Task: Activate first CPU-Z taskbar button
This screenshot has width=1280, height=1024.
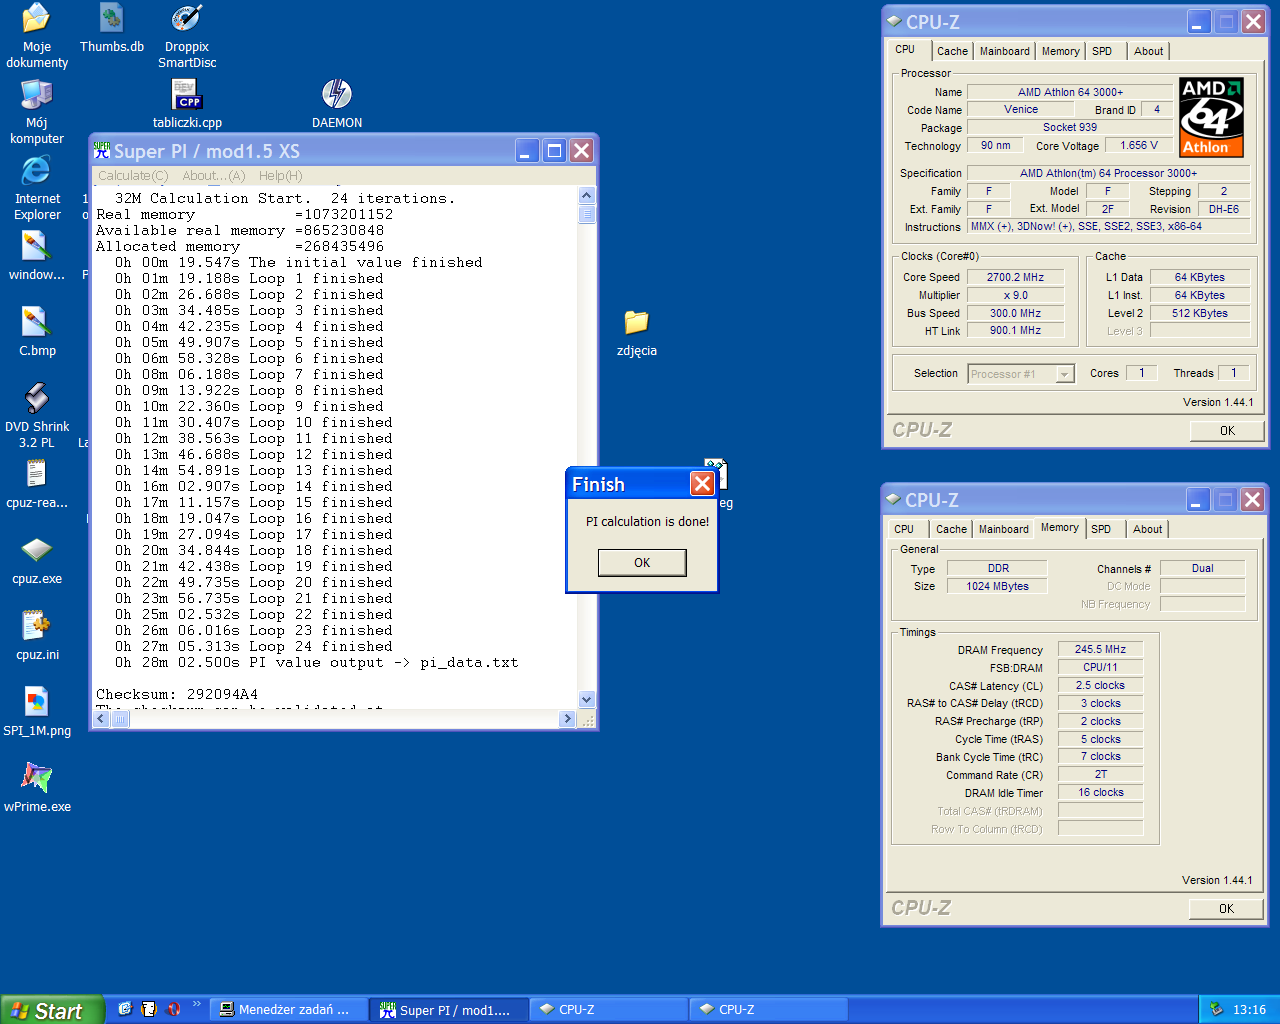Action: tap(608, 1010)
